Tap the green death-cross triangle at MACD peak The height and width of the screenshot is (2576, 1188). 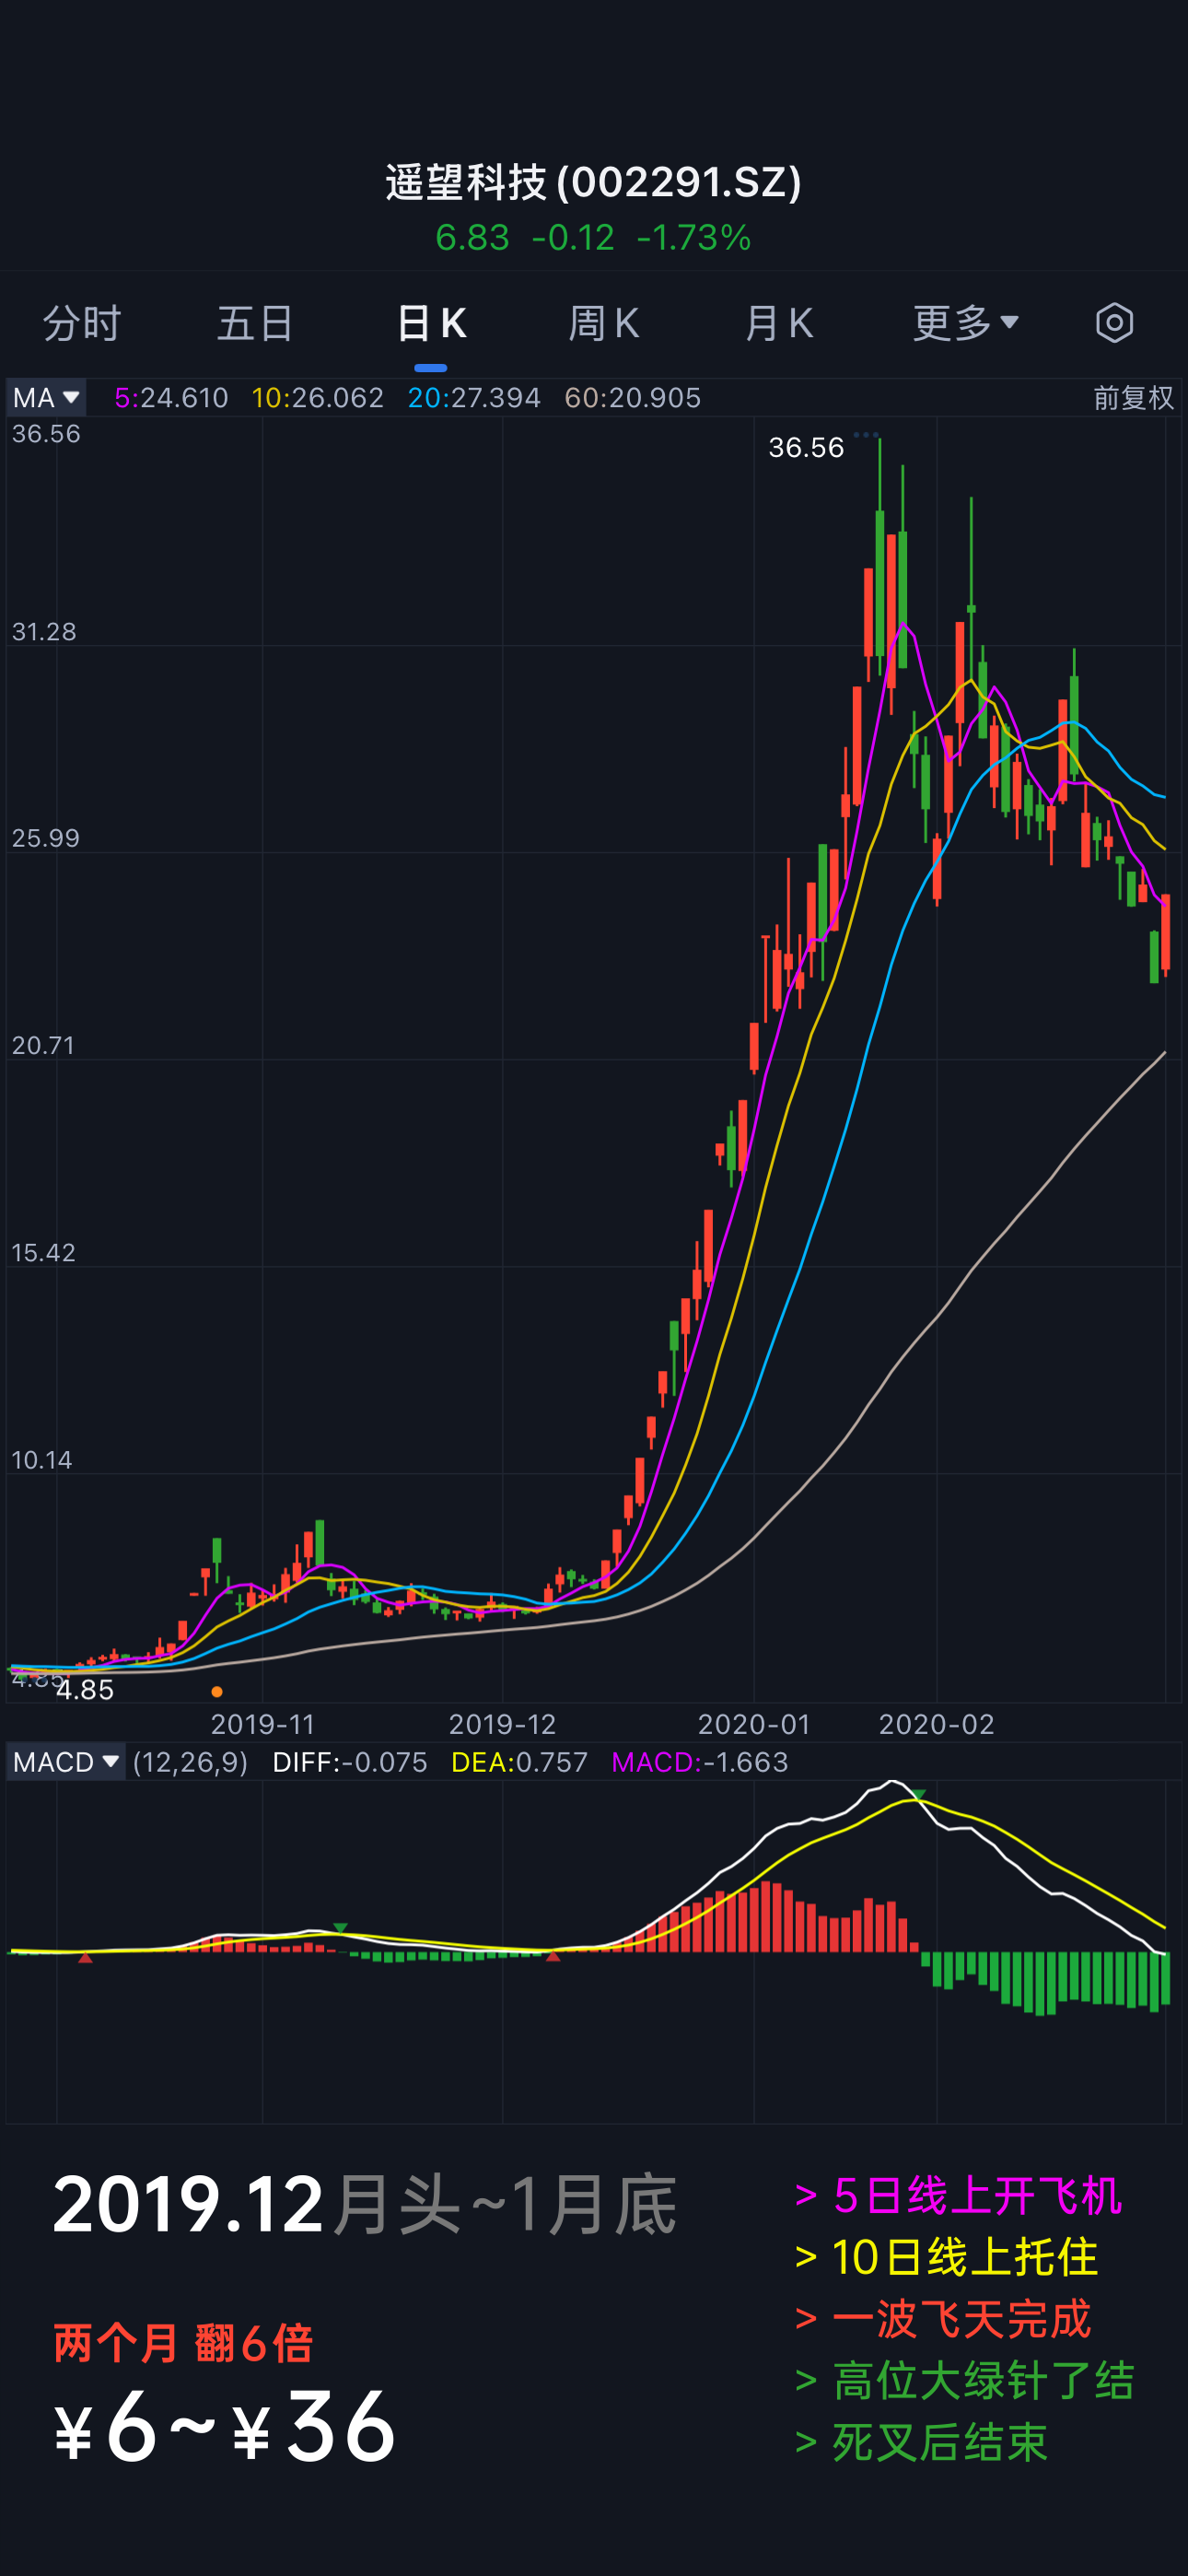[x=918, y=1795]
